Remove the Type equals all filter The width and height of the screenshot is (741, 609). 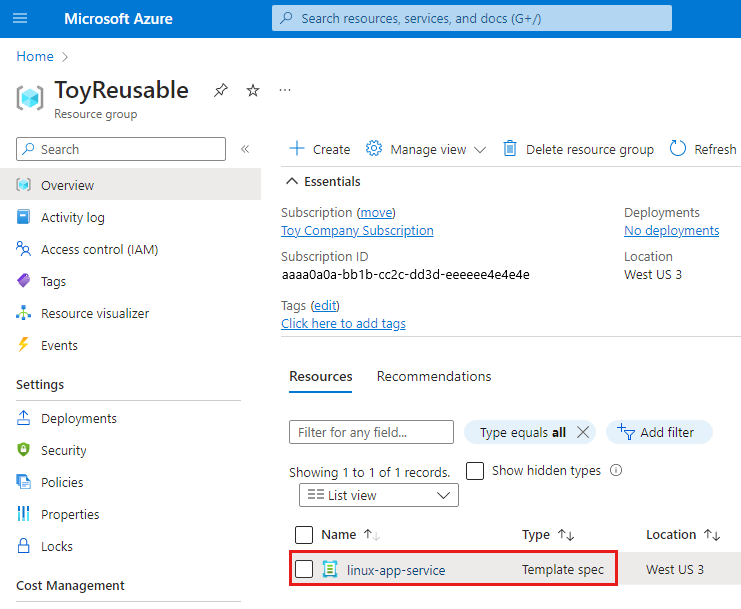[x=583, y=432]
